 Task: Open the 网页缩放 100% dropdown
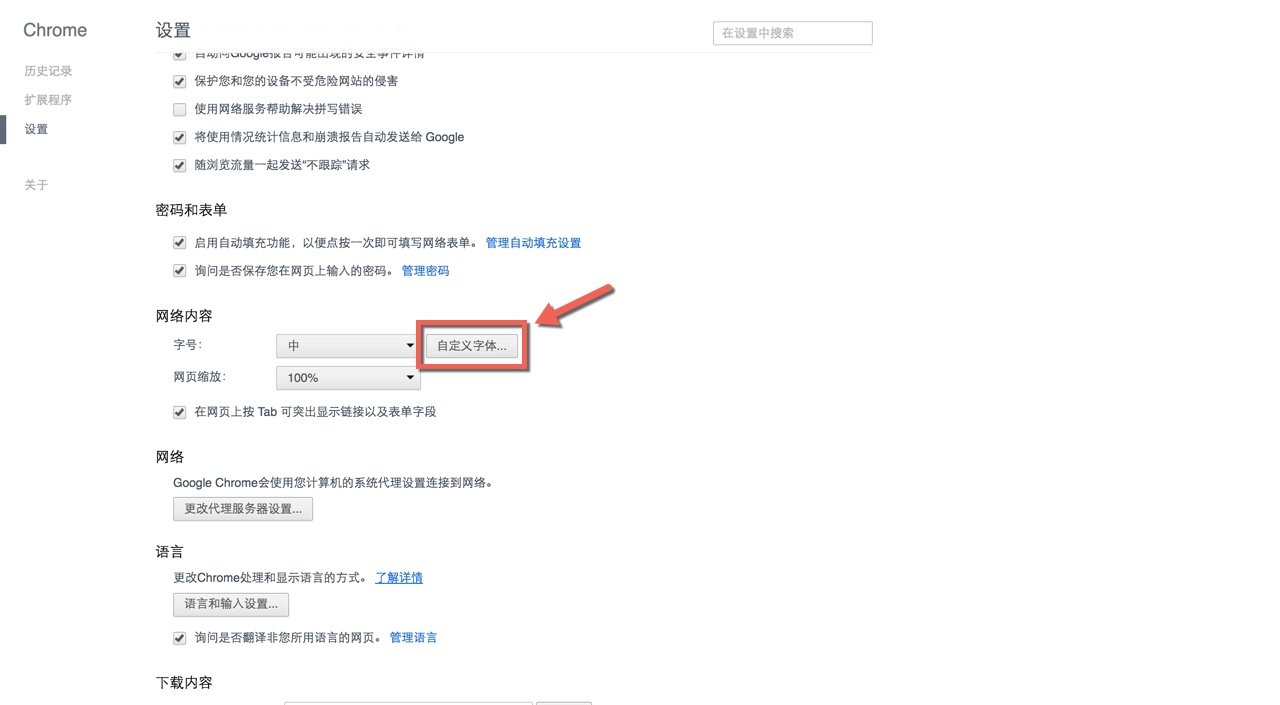pos(347,378)
